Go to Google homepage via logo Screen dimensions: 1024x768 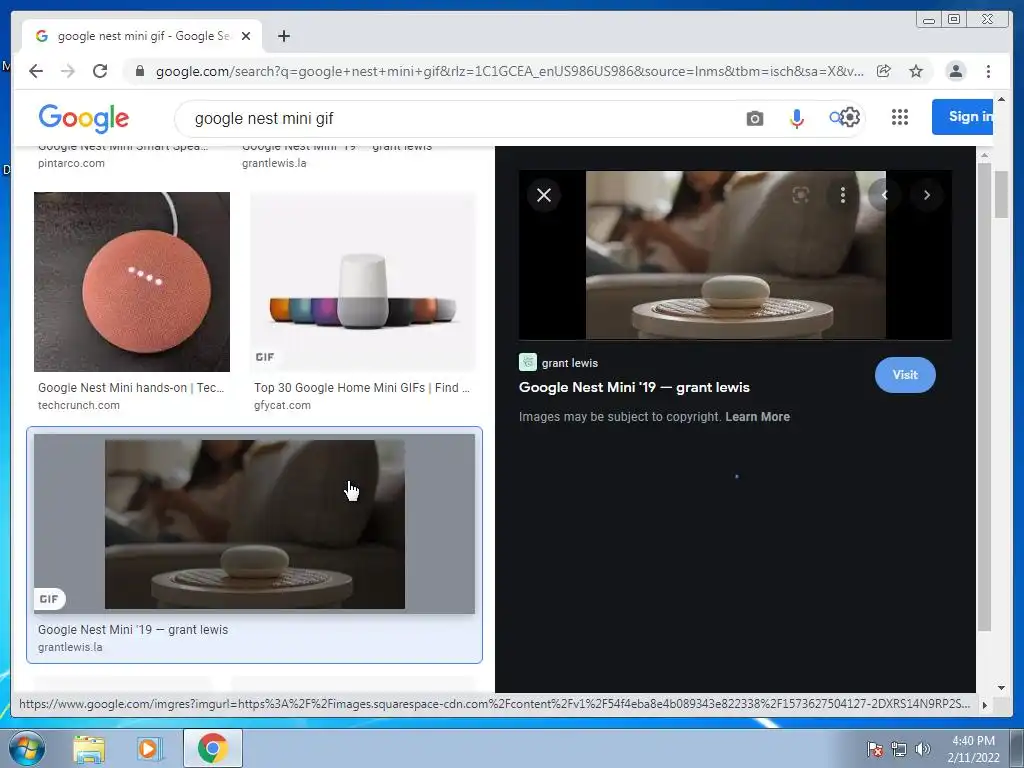84,118
